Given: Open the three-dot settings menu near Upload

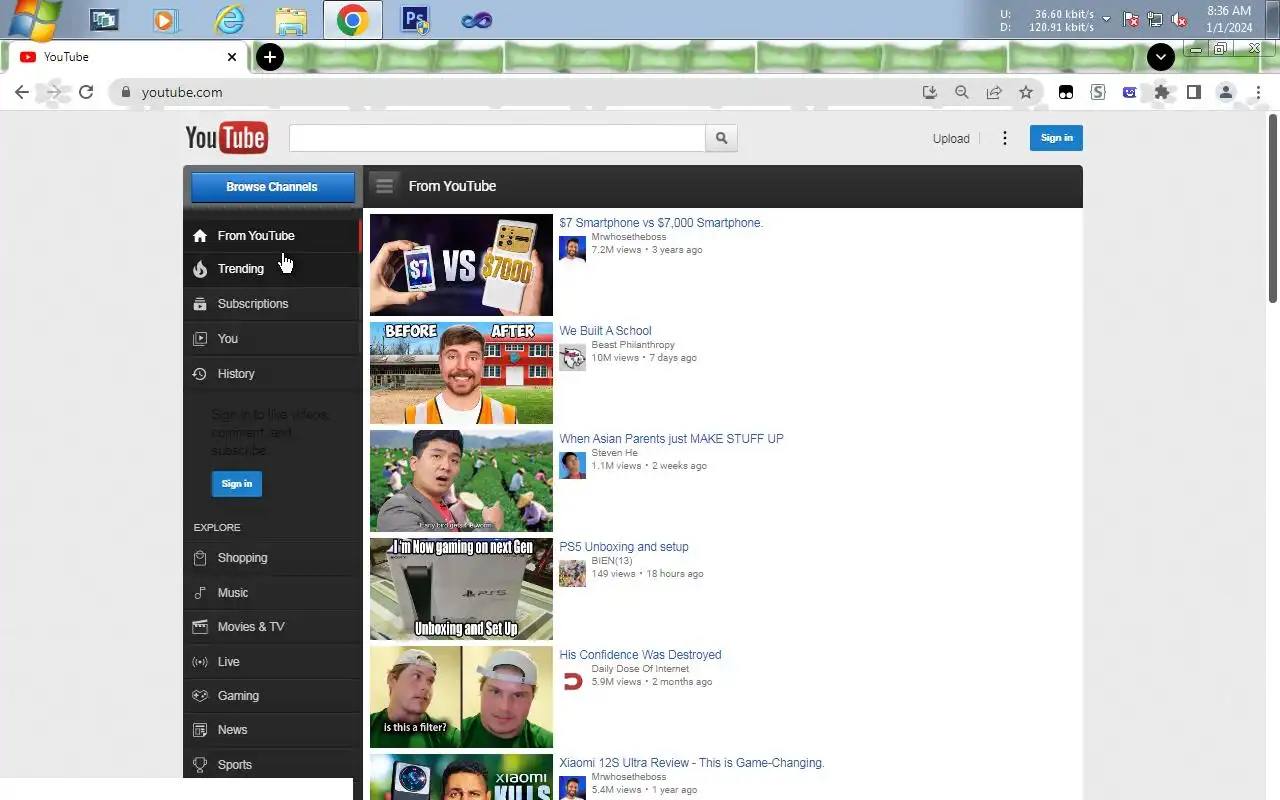Looking at the screenshot, I should point(1005,138).
